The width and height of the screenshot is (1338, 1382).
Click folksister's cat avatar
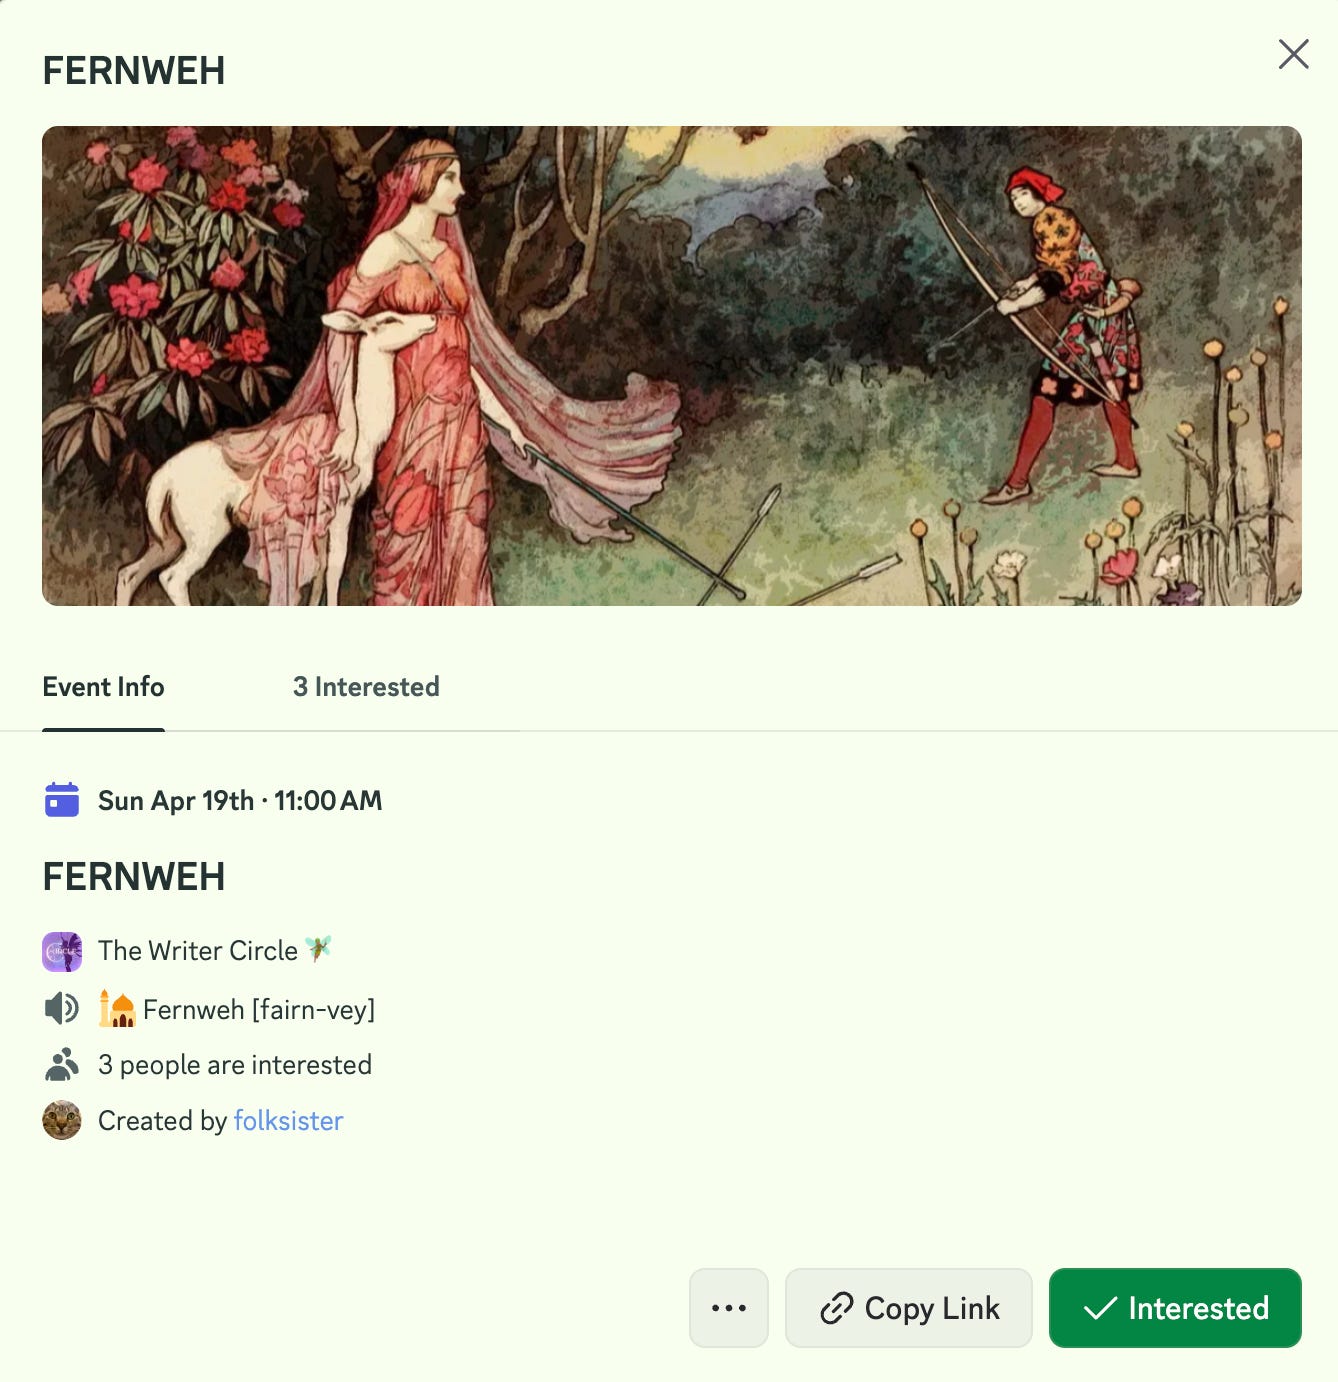coord(62,1120)
